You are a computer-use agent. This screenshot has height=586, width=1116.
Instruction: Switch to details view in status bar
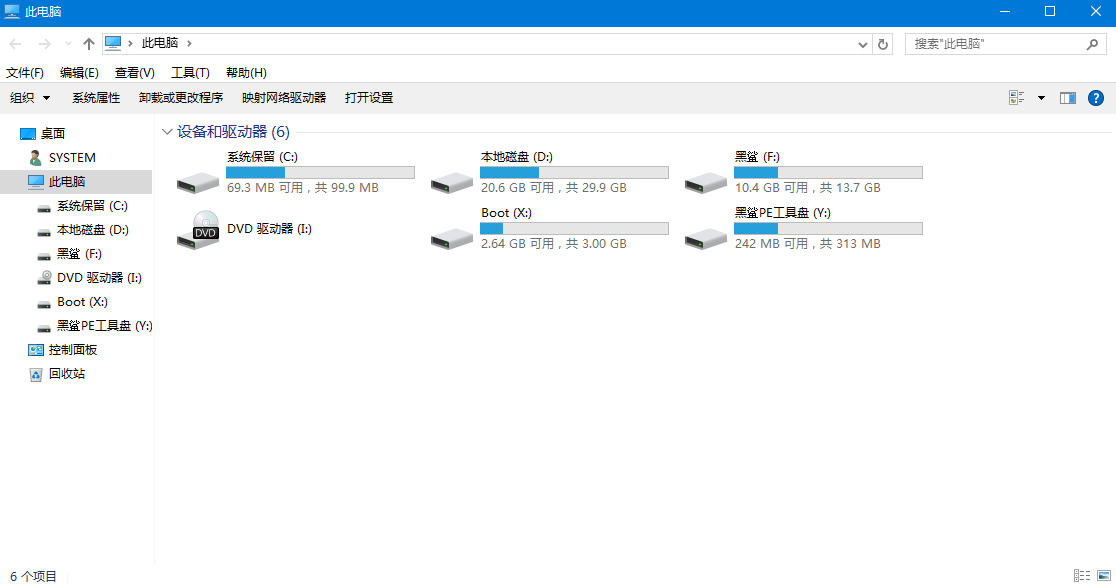[x=1082, y=575]
